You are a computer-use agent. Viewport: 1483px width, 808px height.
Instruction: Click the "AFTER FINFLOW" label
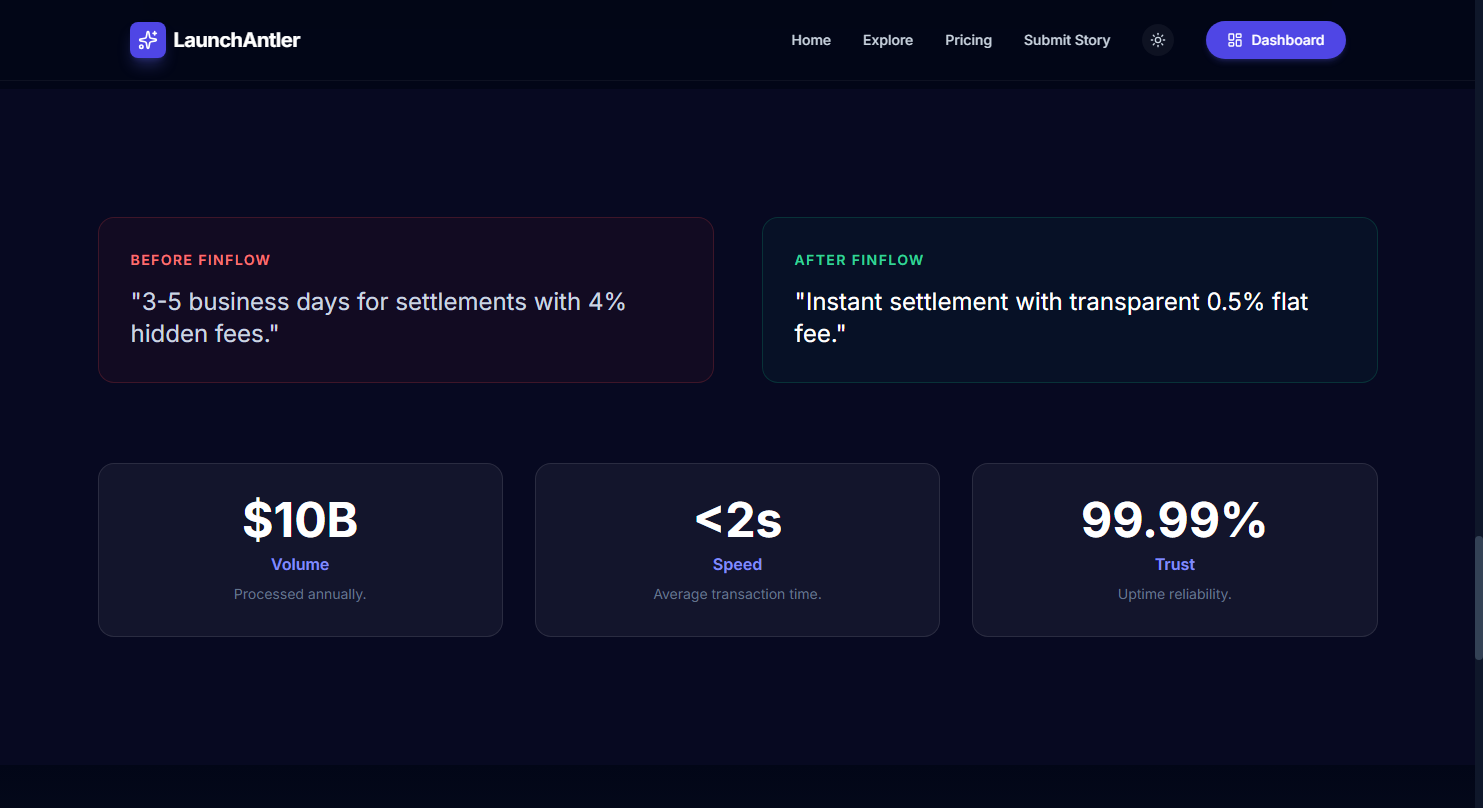(859, 260)
